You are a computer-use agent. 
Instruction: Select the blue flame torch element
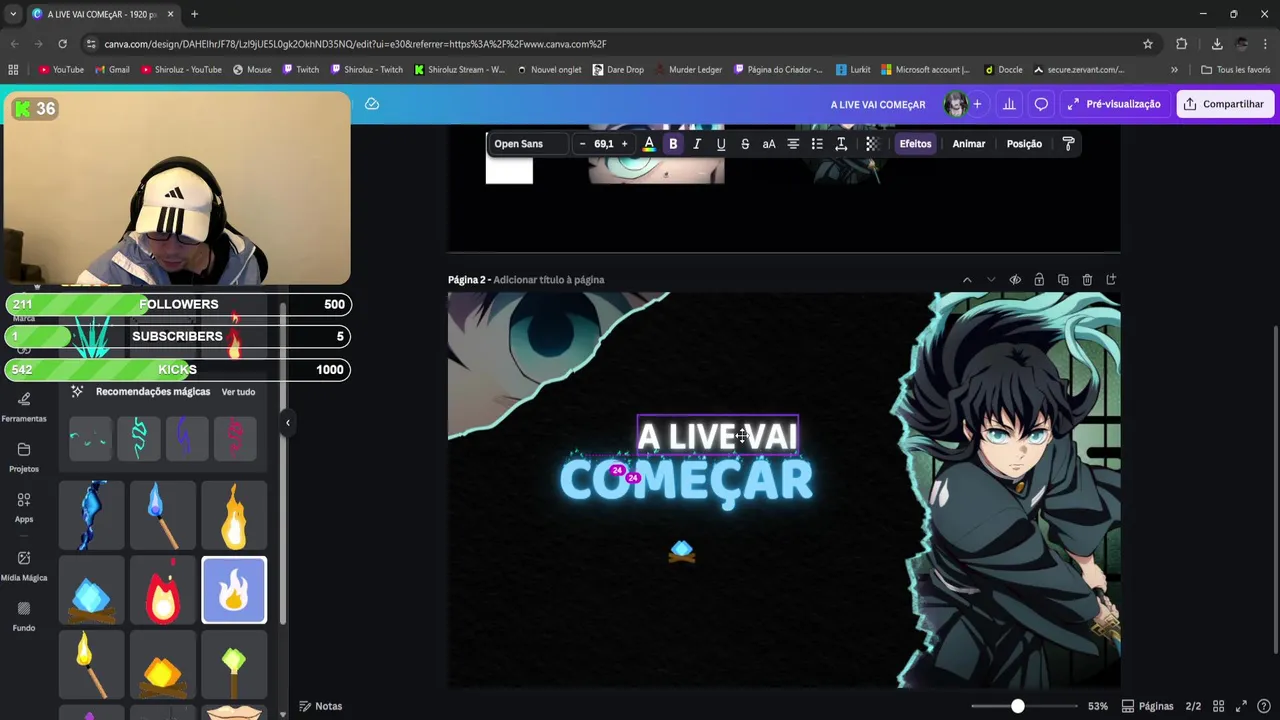click(163, 515)
